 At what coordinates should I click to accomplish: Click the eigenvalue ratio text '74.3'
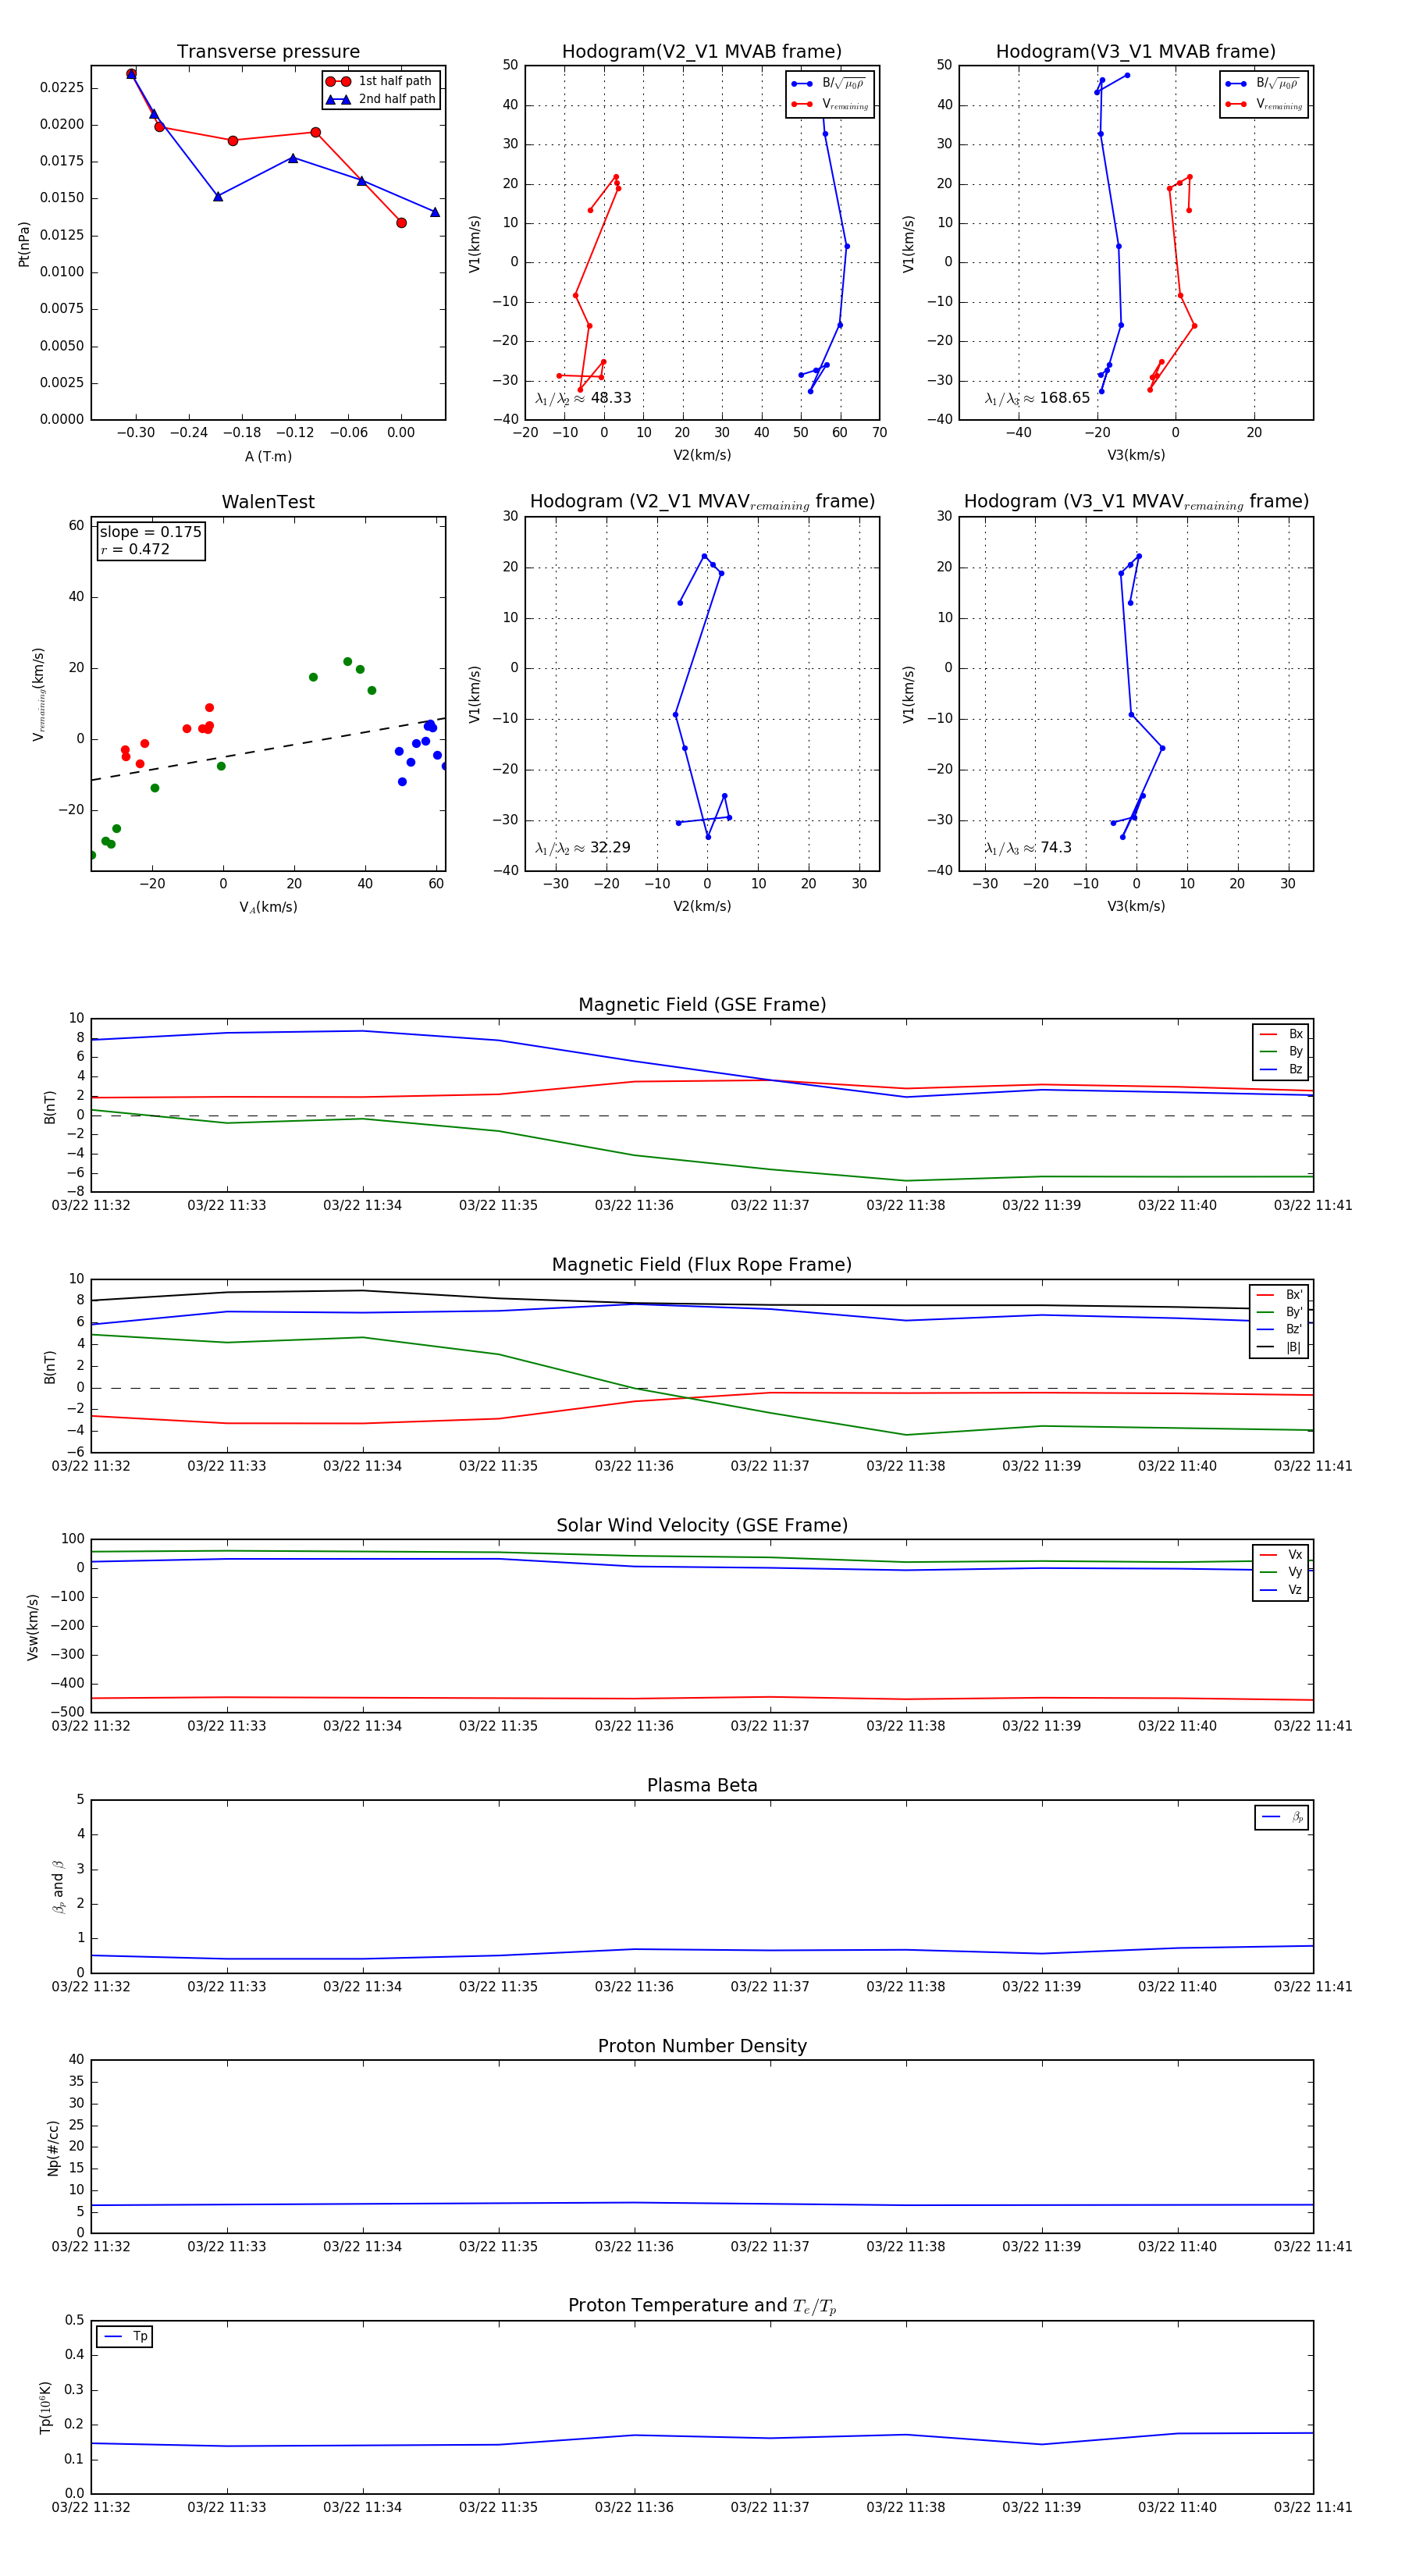tap(1055, 848)
